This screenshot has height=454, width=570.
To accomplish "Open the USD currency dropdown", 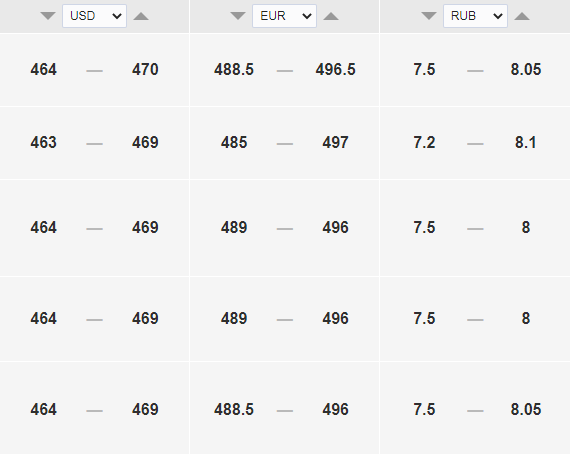I will pyautogui.click(x=95, y=16).
